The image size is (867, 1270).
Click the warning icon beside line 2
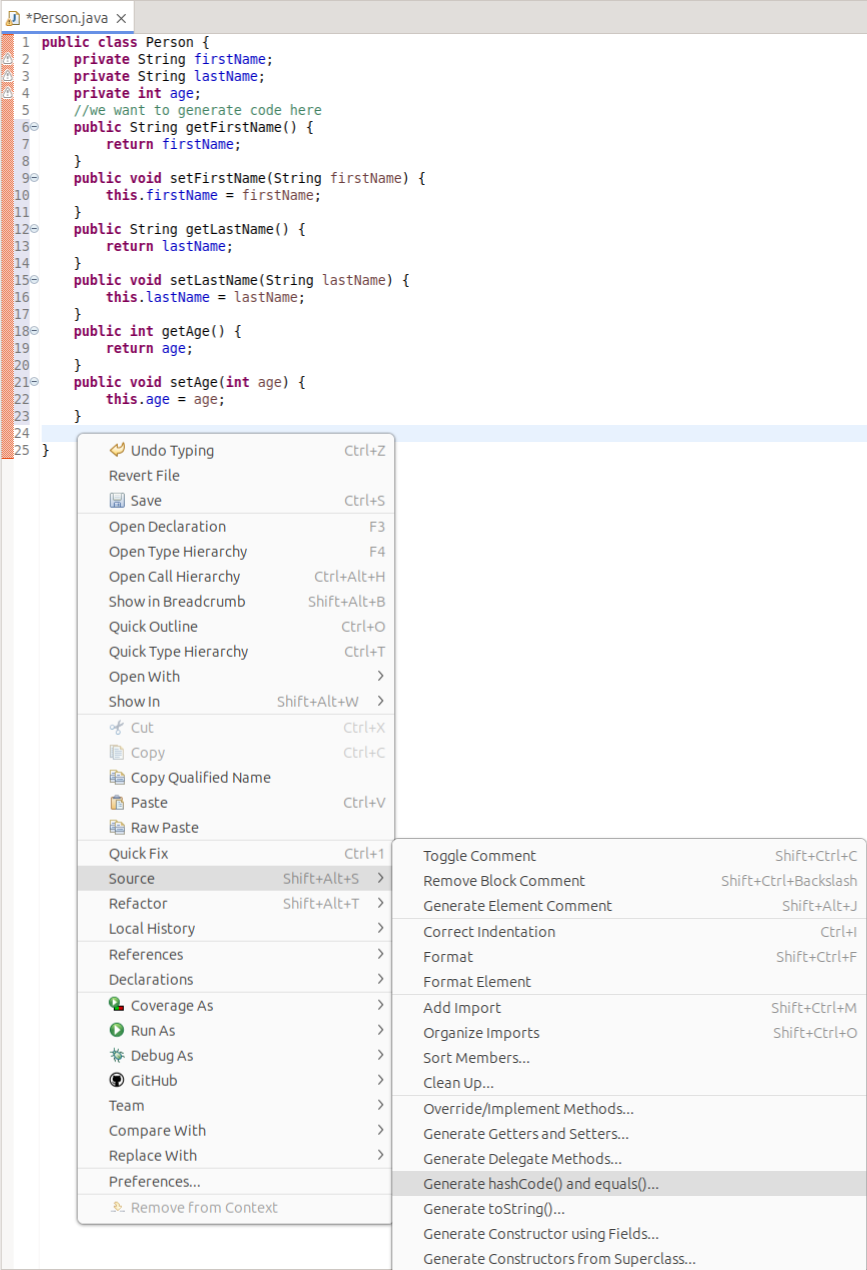pos(7,59)
